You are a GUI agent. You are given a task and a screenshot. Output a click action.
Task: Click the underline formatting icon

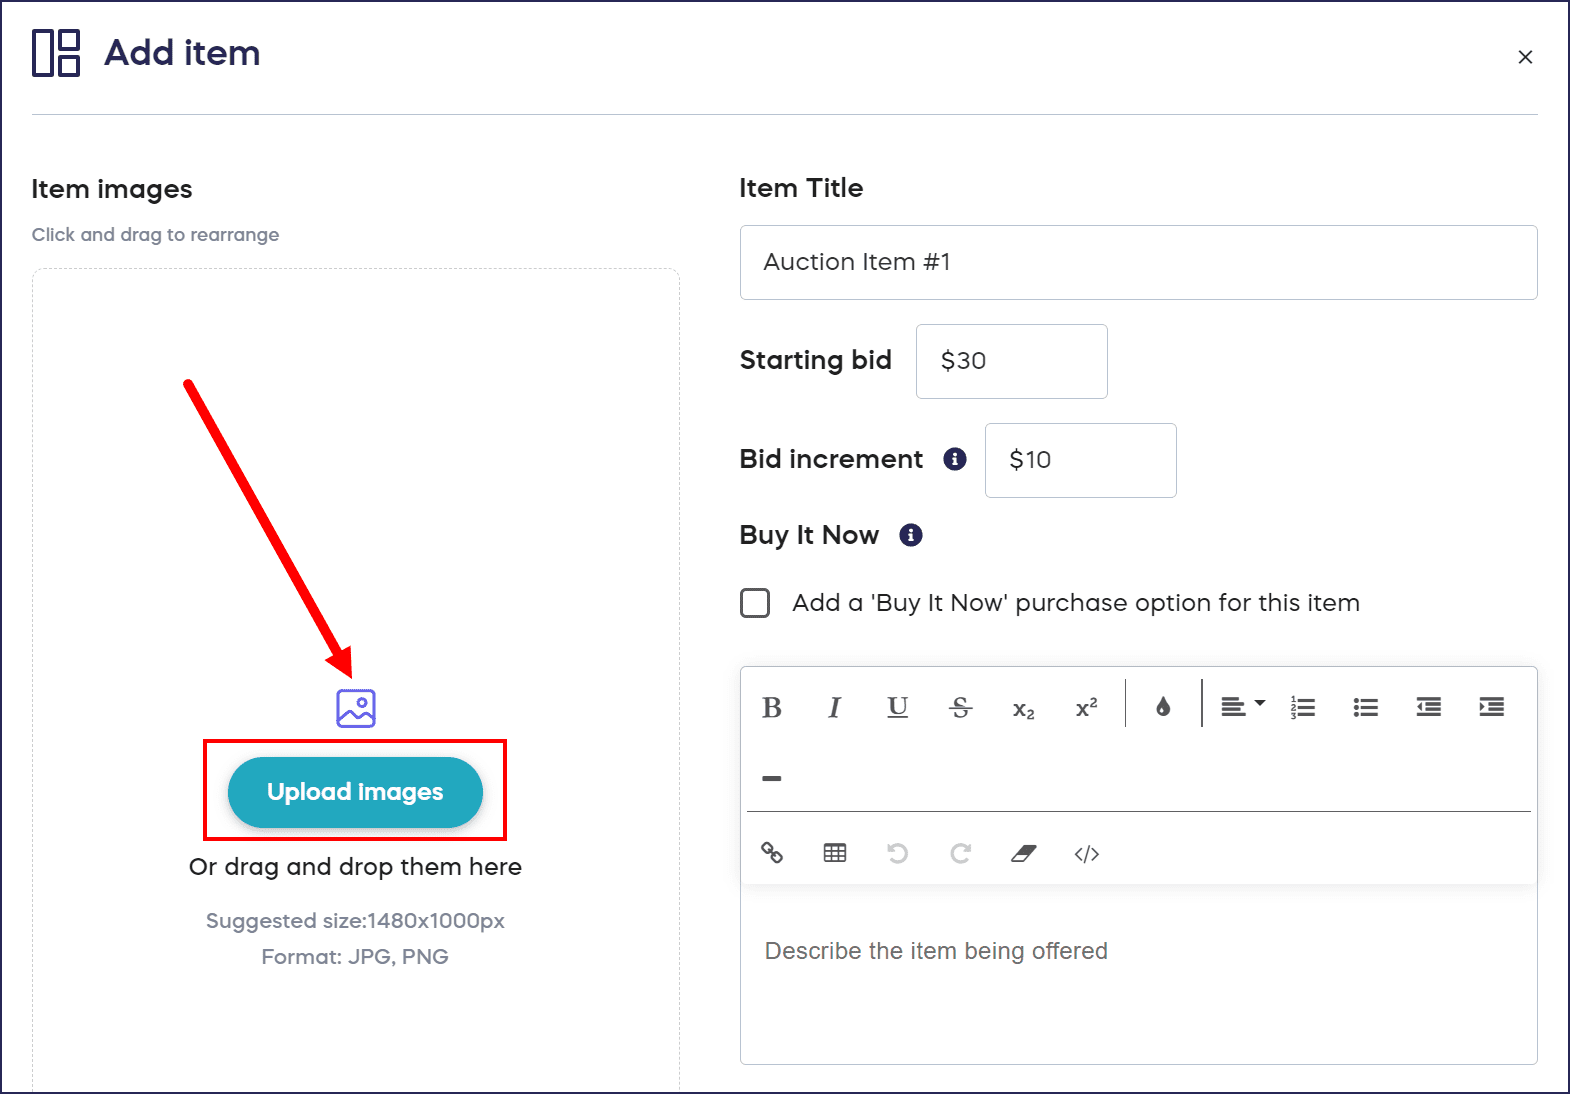[897, 708]
